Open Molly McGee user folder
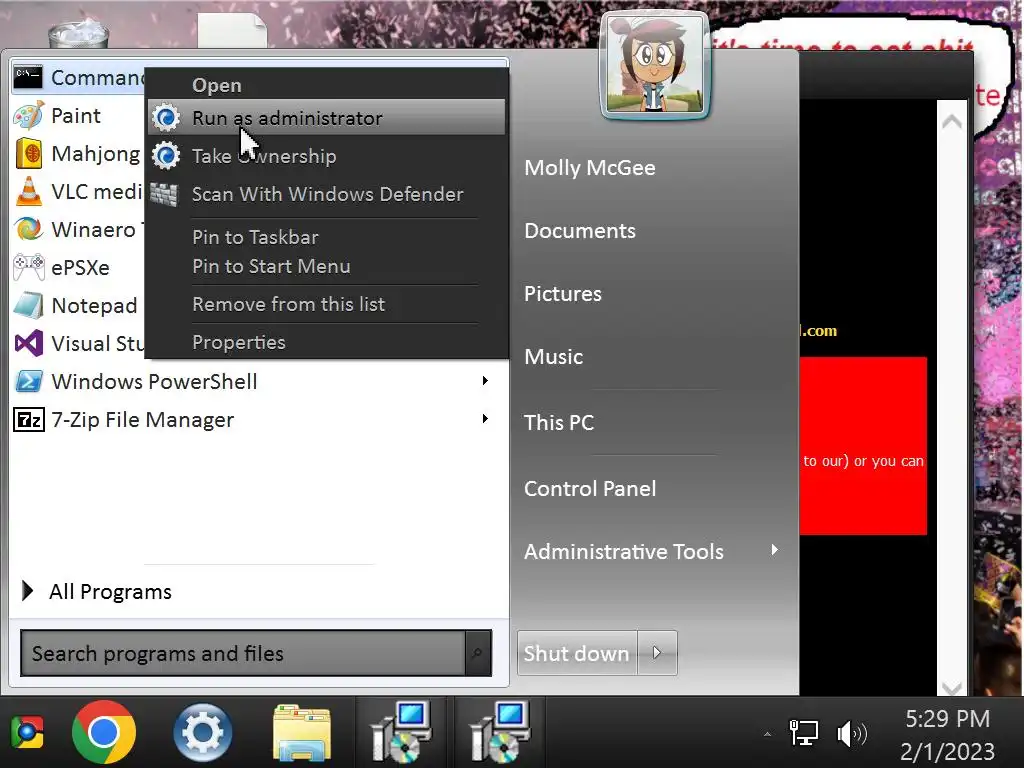1024x768 pixels. tap(590, 168)
